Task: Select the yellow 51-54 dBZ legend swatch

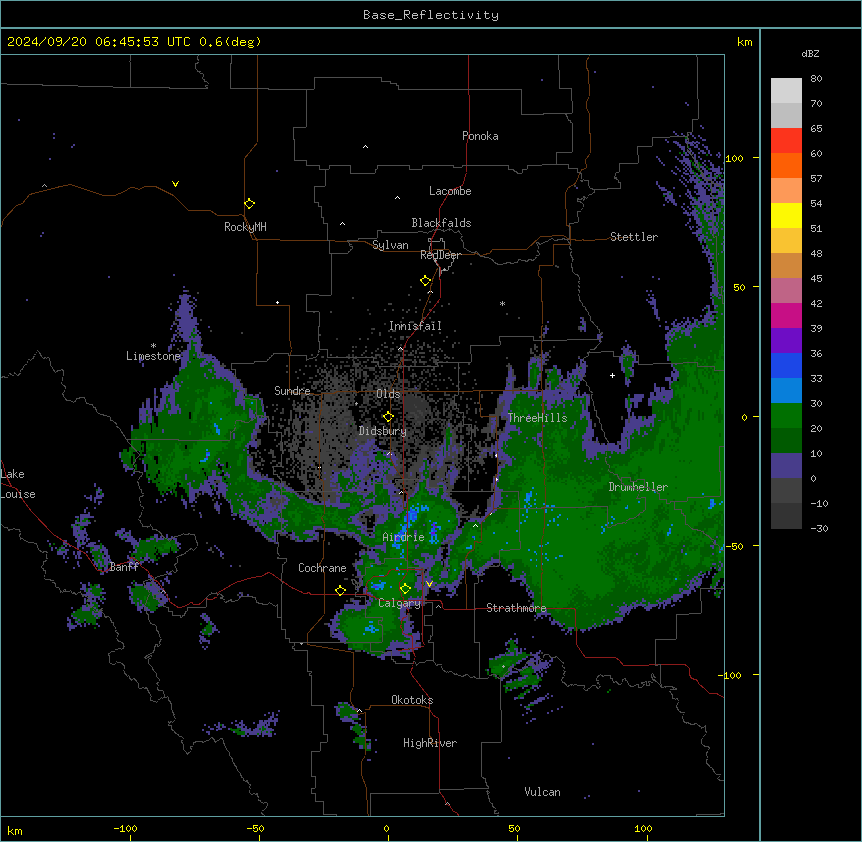Action: tap(786, 215)
